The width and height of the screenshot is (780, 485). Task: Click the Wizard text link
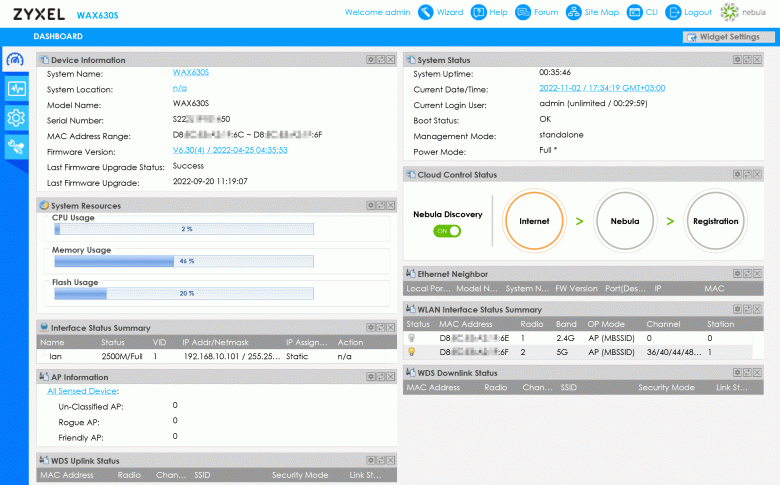click(x=450, y=12)
